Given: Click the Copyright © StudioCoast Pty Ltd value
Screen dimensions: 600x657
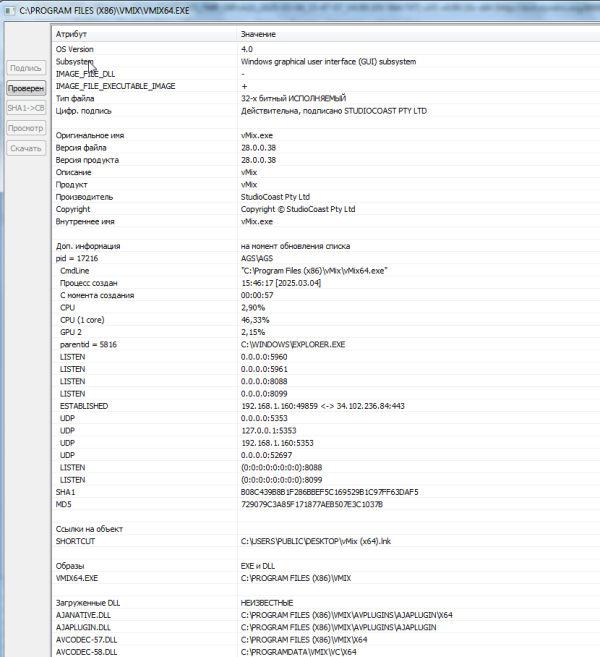Looking at the screenshot, I should [298, 209].
